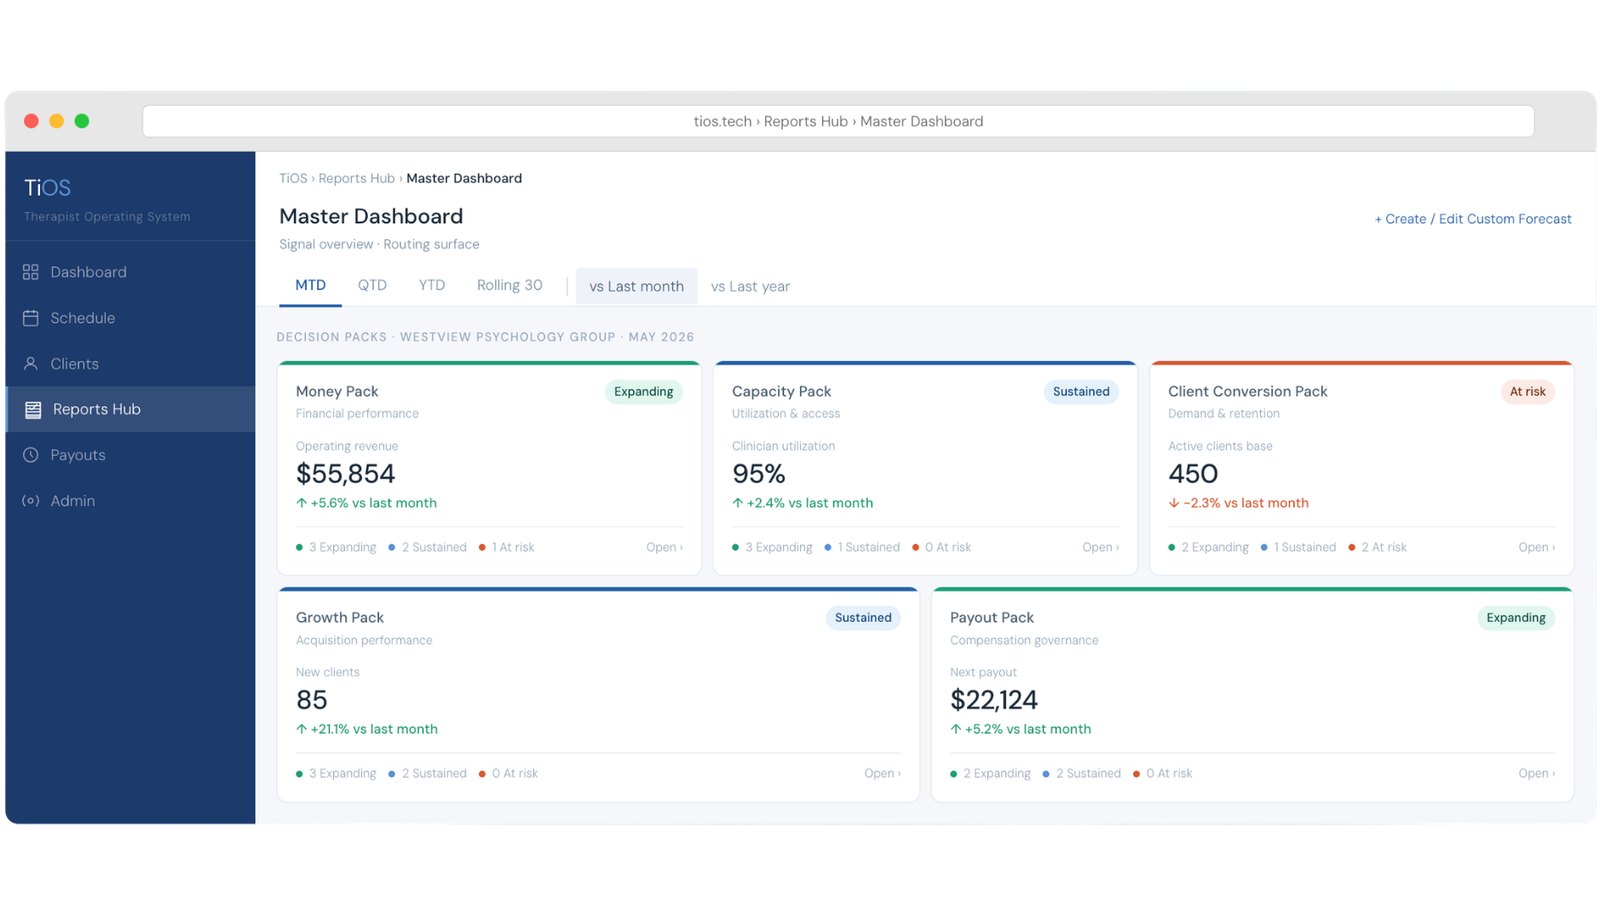This screenshot has height=920, width=1600.
Task: Click the Admin icon in sidebar
Action: point(31,501)
